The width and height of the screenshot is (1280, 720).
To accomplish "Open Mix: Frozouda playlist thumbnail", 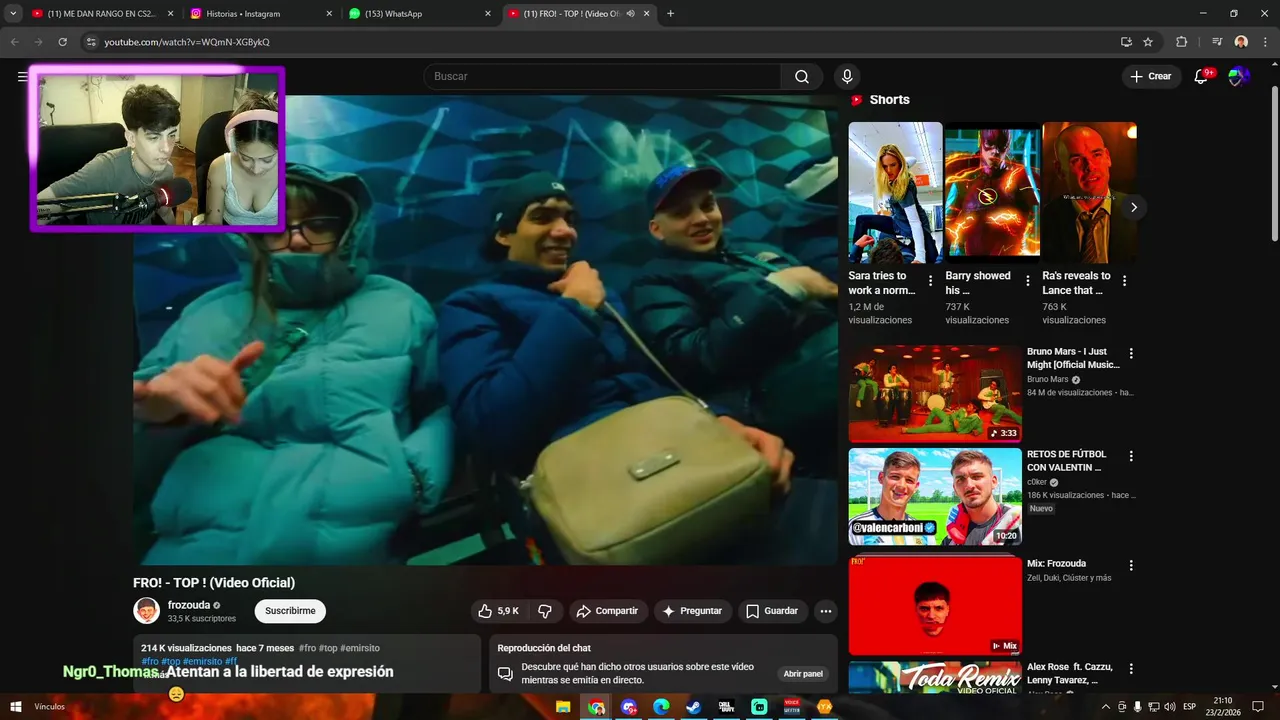I will coord(935,606).
